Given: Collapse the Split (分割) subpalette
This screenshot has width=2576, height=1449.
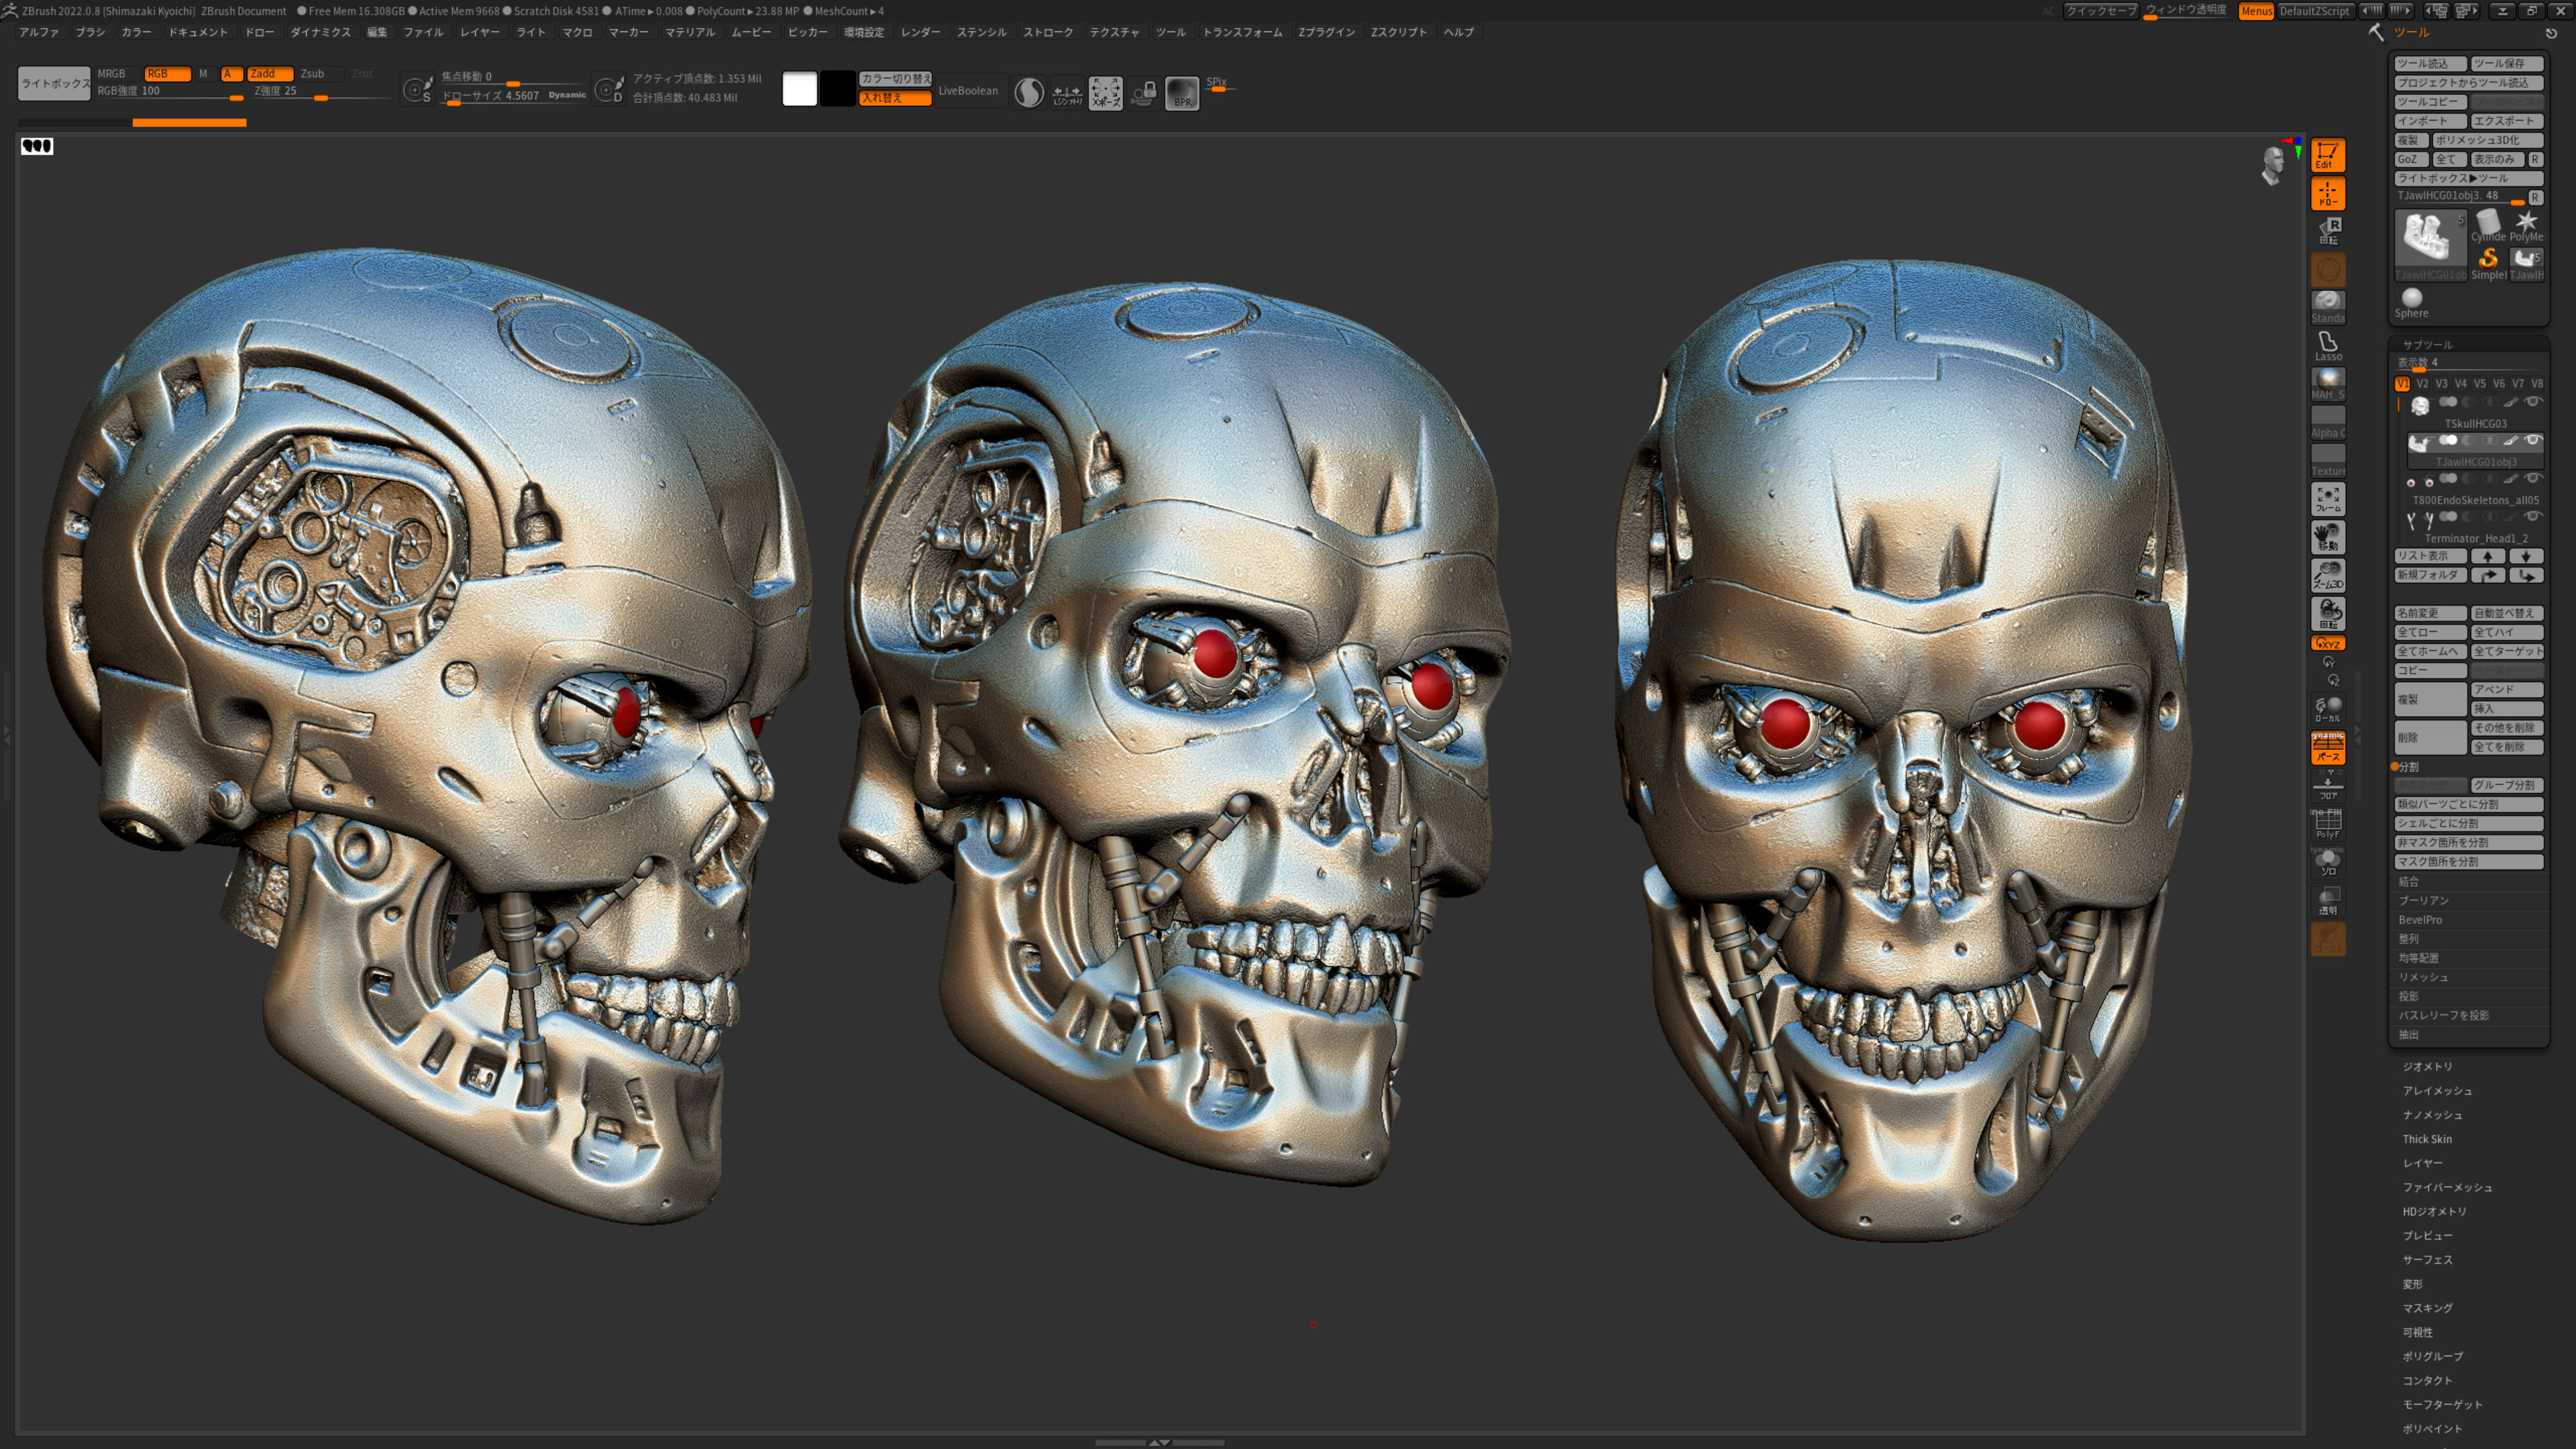Looking at the screenshot, I should point(2408,767).
